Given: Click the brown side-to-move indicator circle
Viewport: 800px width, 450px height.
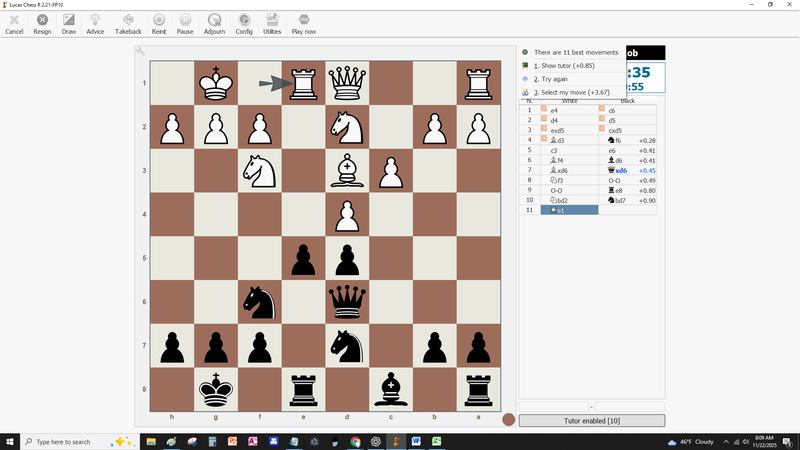Looking at the screenshot, I should [x=508, y=420].
